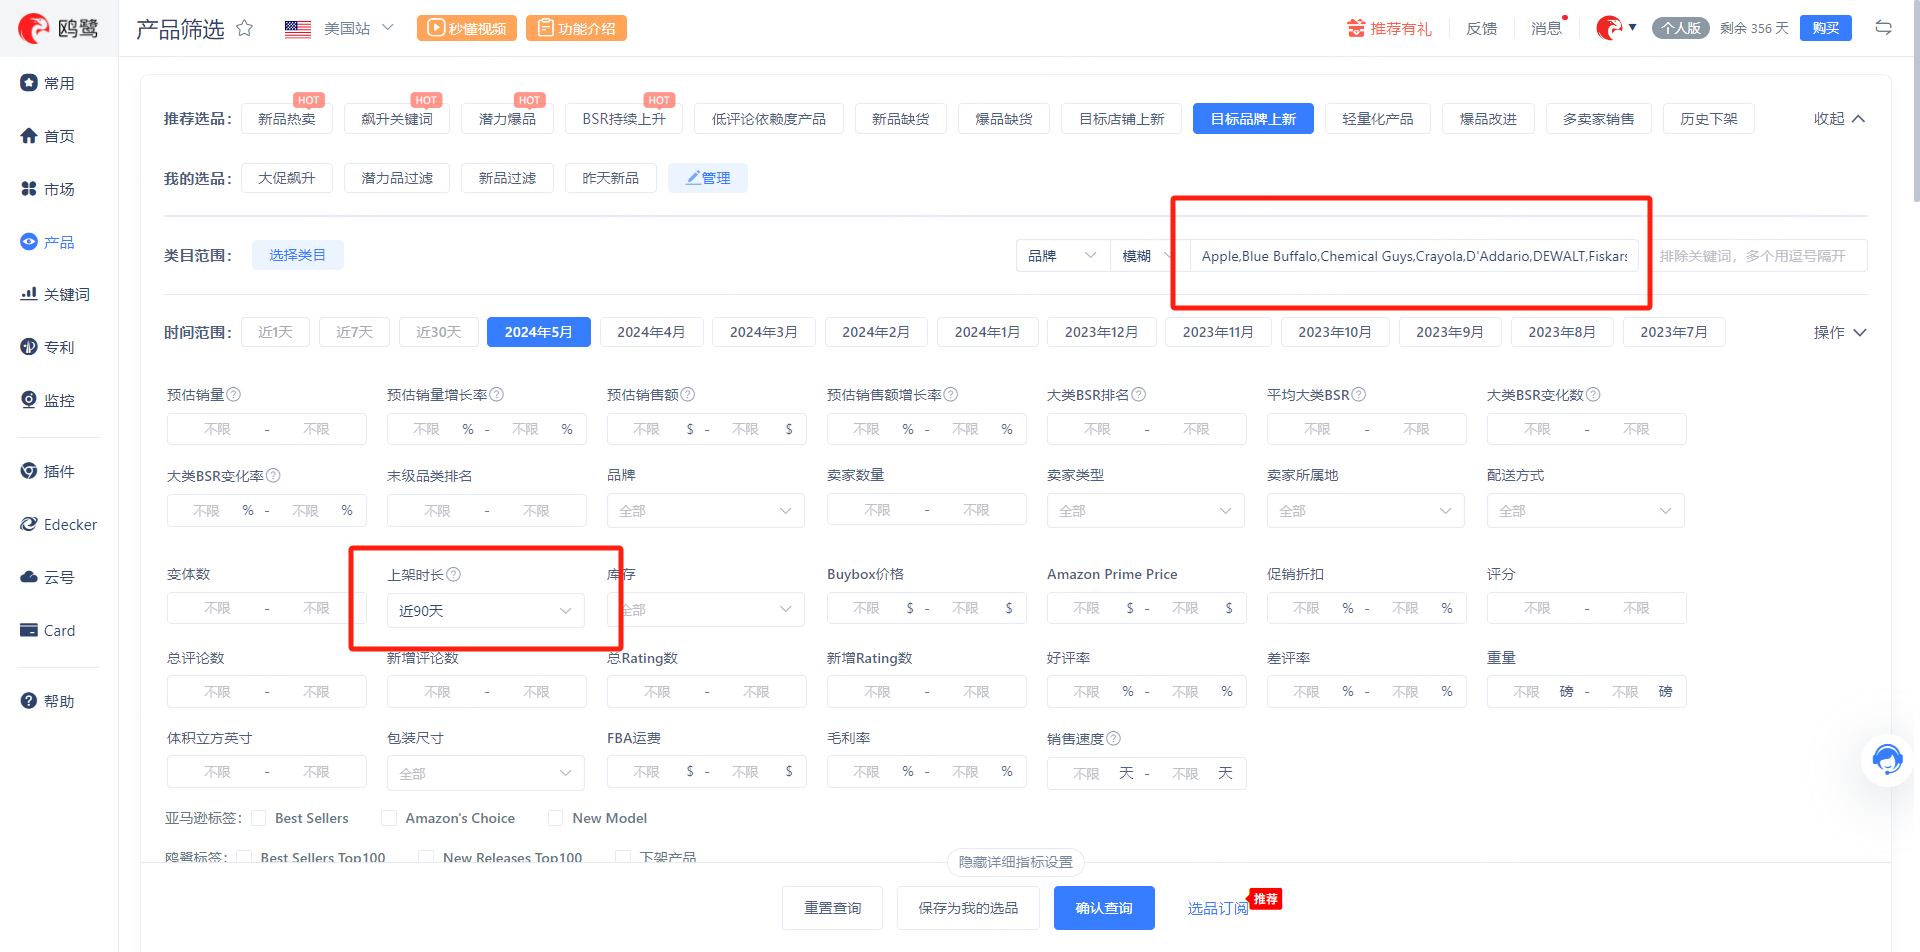Focus the brand keyword input field

1414,256
